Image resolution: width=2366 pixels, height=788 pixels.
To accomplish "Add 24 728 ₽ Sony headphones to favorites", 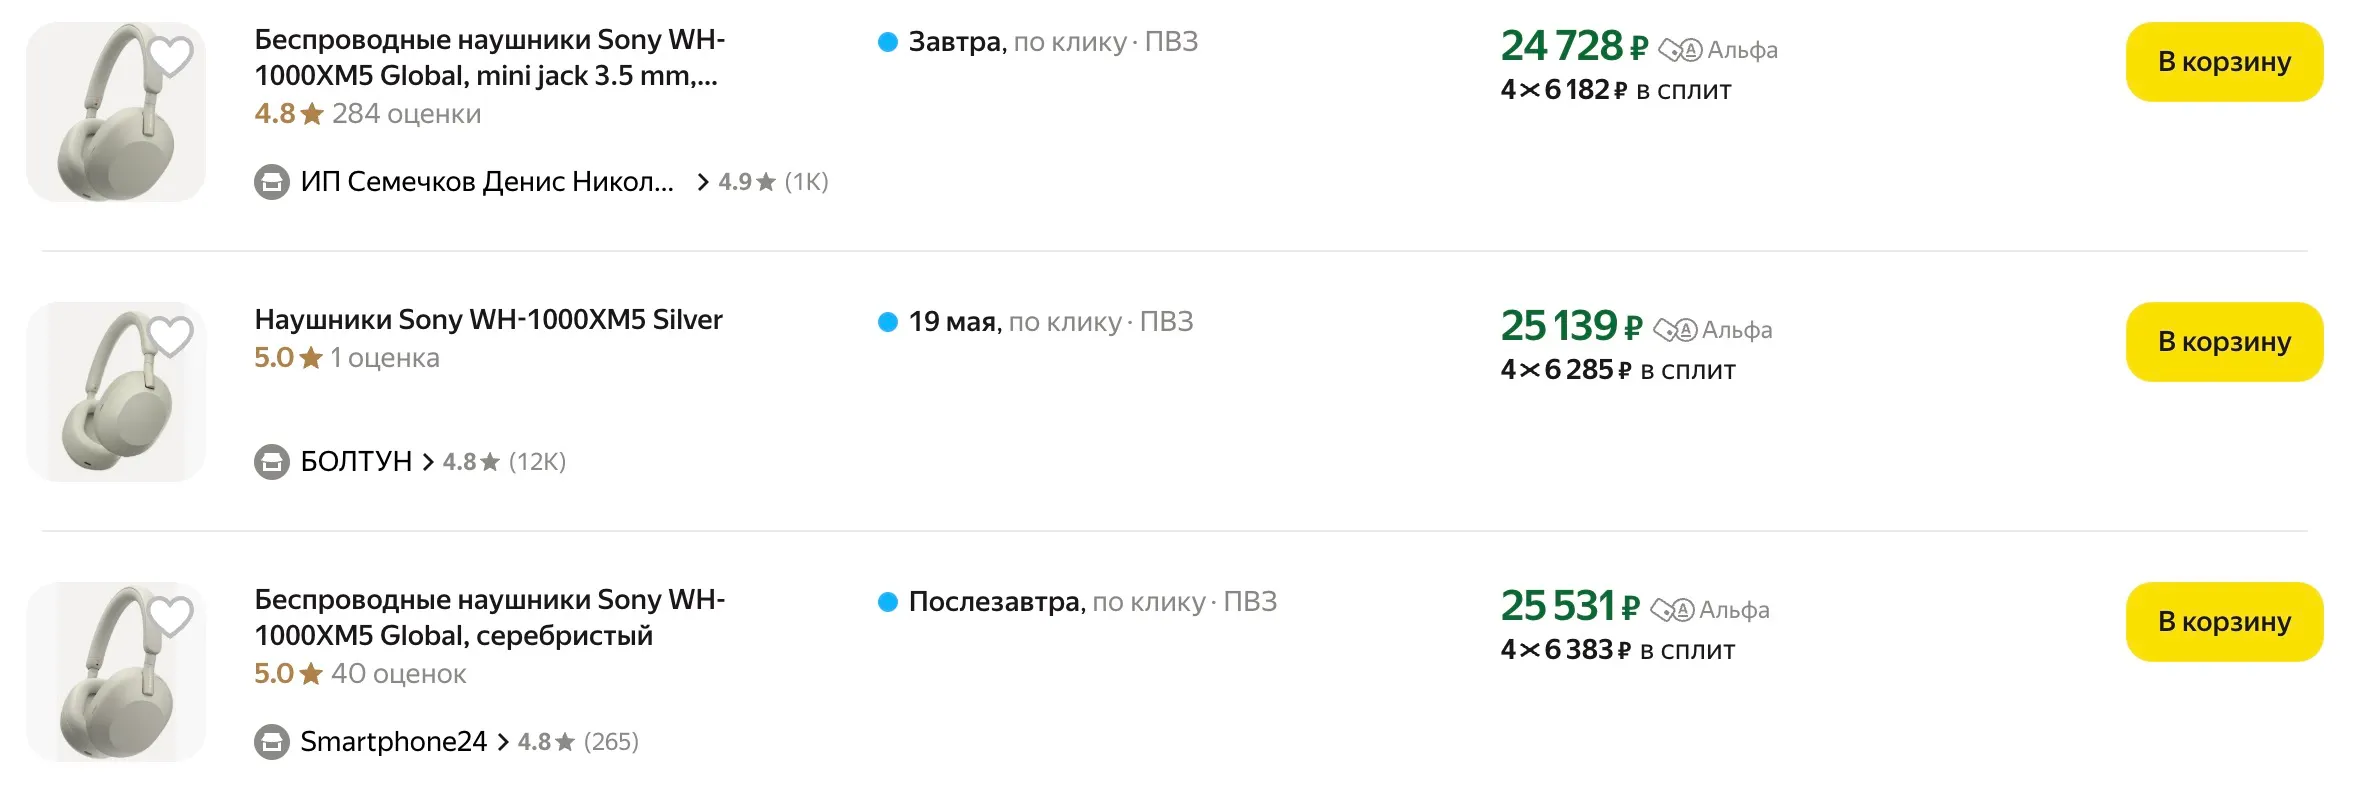I will (x=171, y=57).
